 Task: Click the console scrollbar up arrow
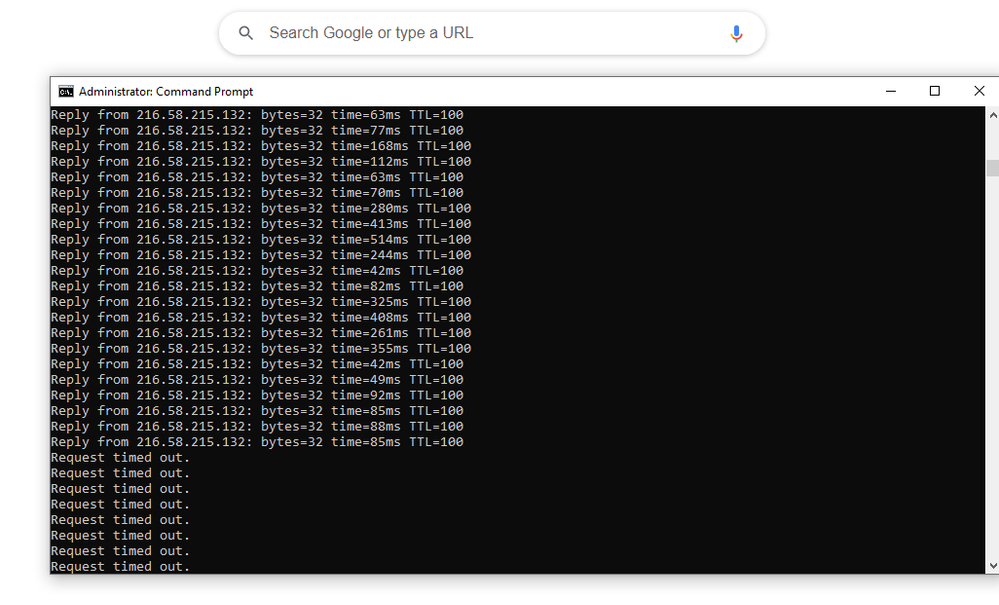(992, 115)
